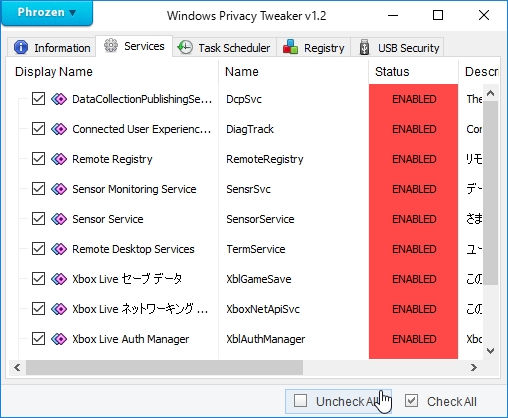Click the ENABLED status for TermService
Image resolution: width=508 pixels, height=418 pixels.
tap(414, 249)
